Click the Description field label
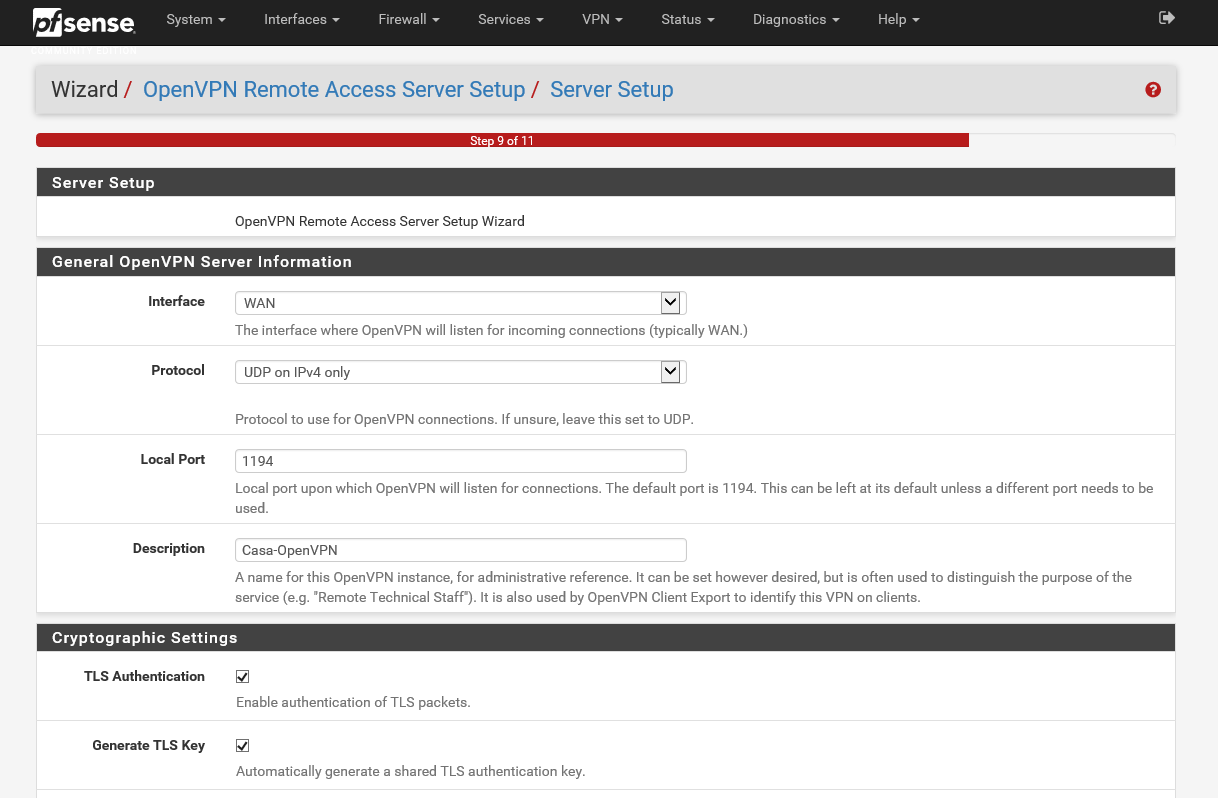 (x=169, y=548)
